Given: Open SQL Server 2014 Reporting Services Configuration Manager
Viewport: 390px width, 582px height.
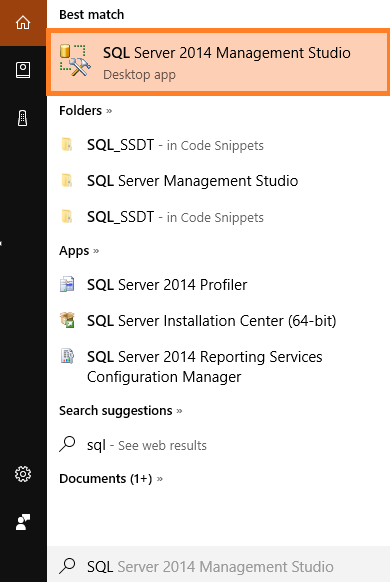Looking at the screenshot, I should pos(218,367).
